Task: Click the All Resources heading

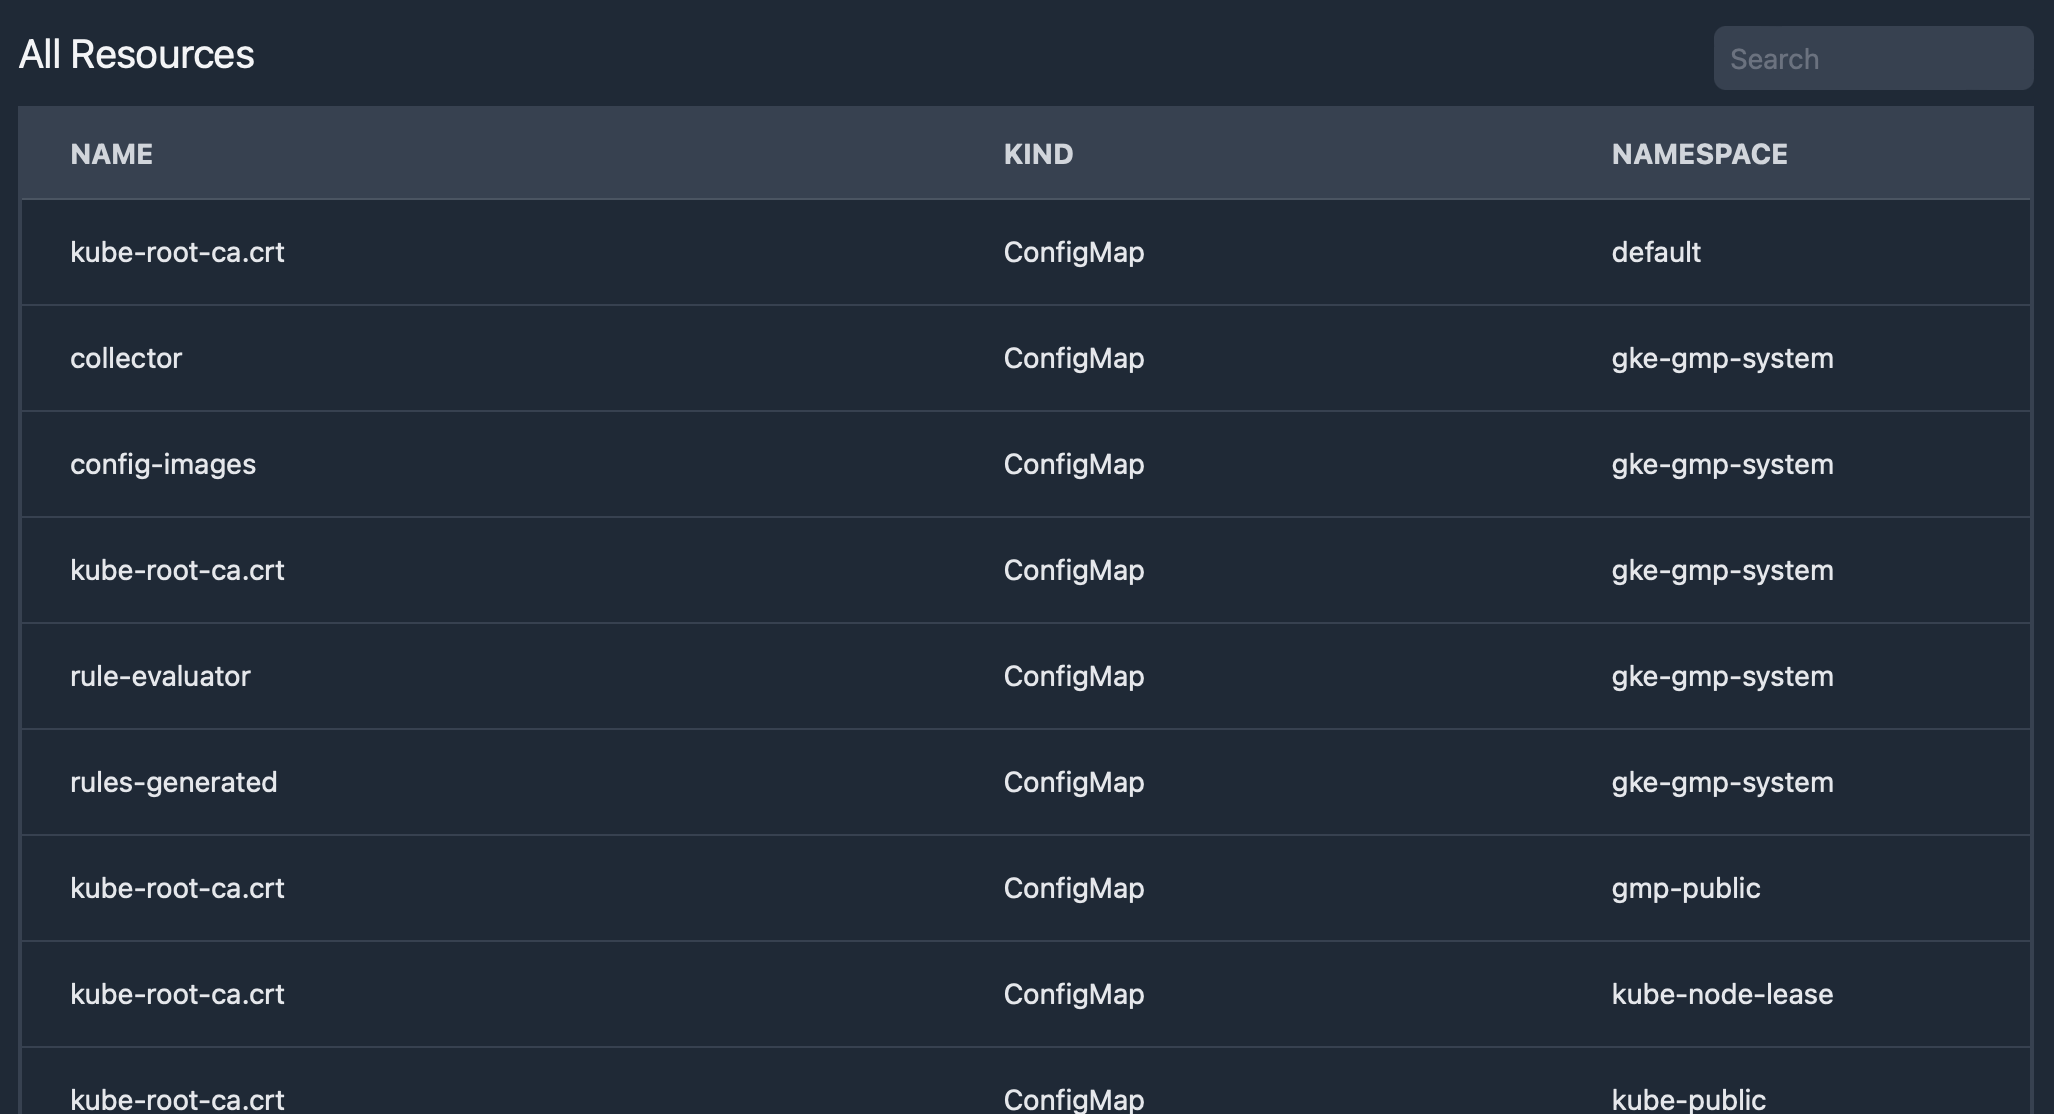Action: click(x=136, y=54)
